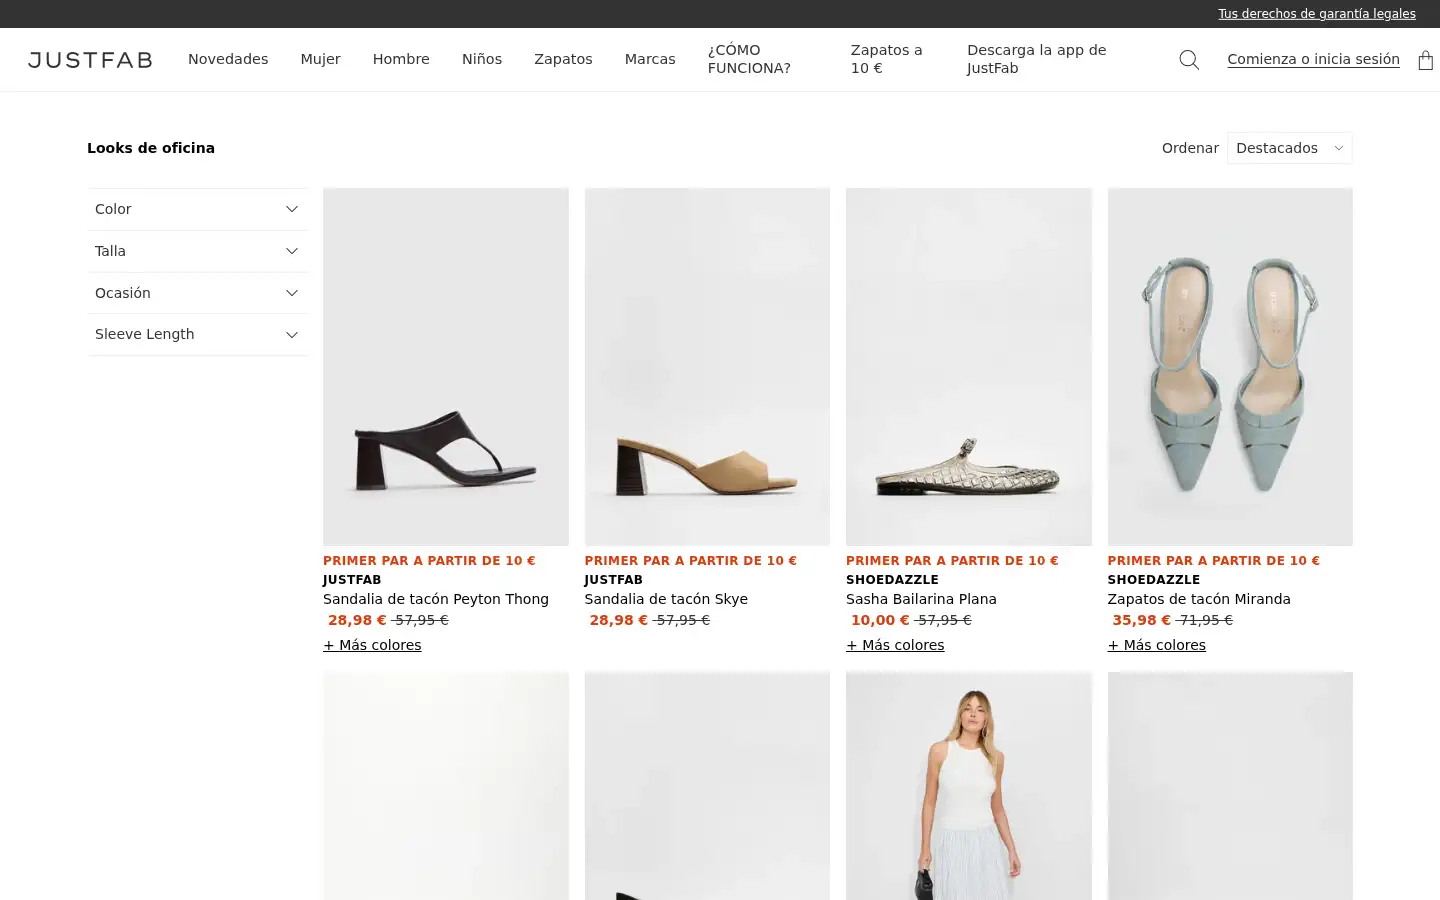Click Más colores under Peyton Thong
Screen dimensions: 1440x900
coord(372,645)
